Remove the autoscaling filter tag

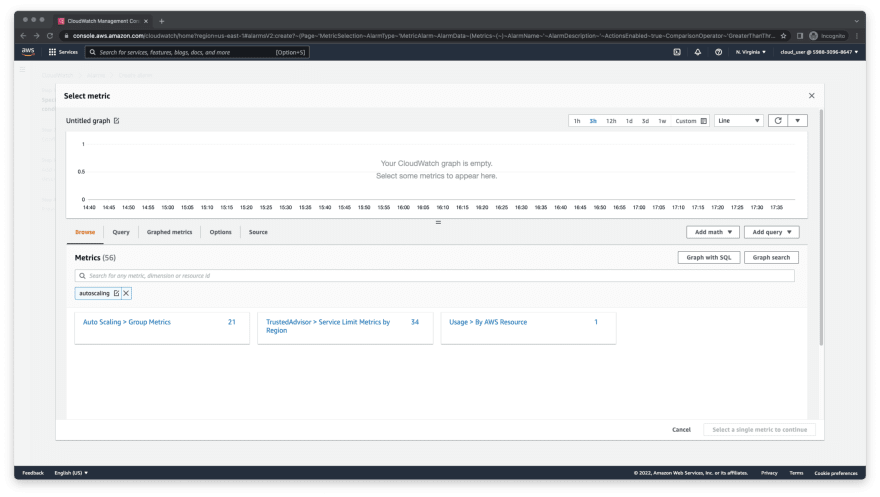126,293
